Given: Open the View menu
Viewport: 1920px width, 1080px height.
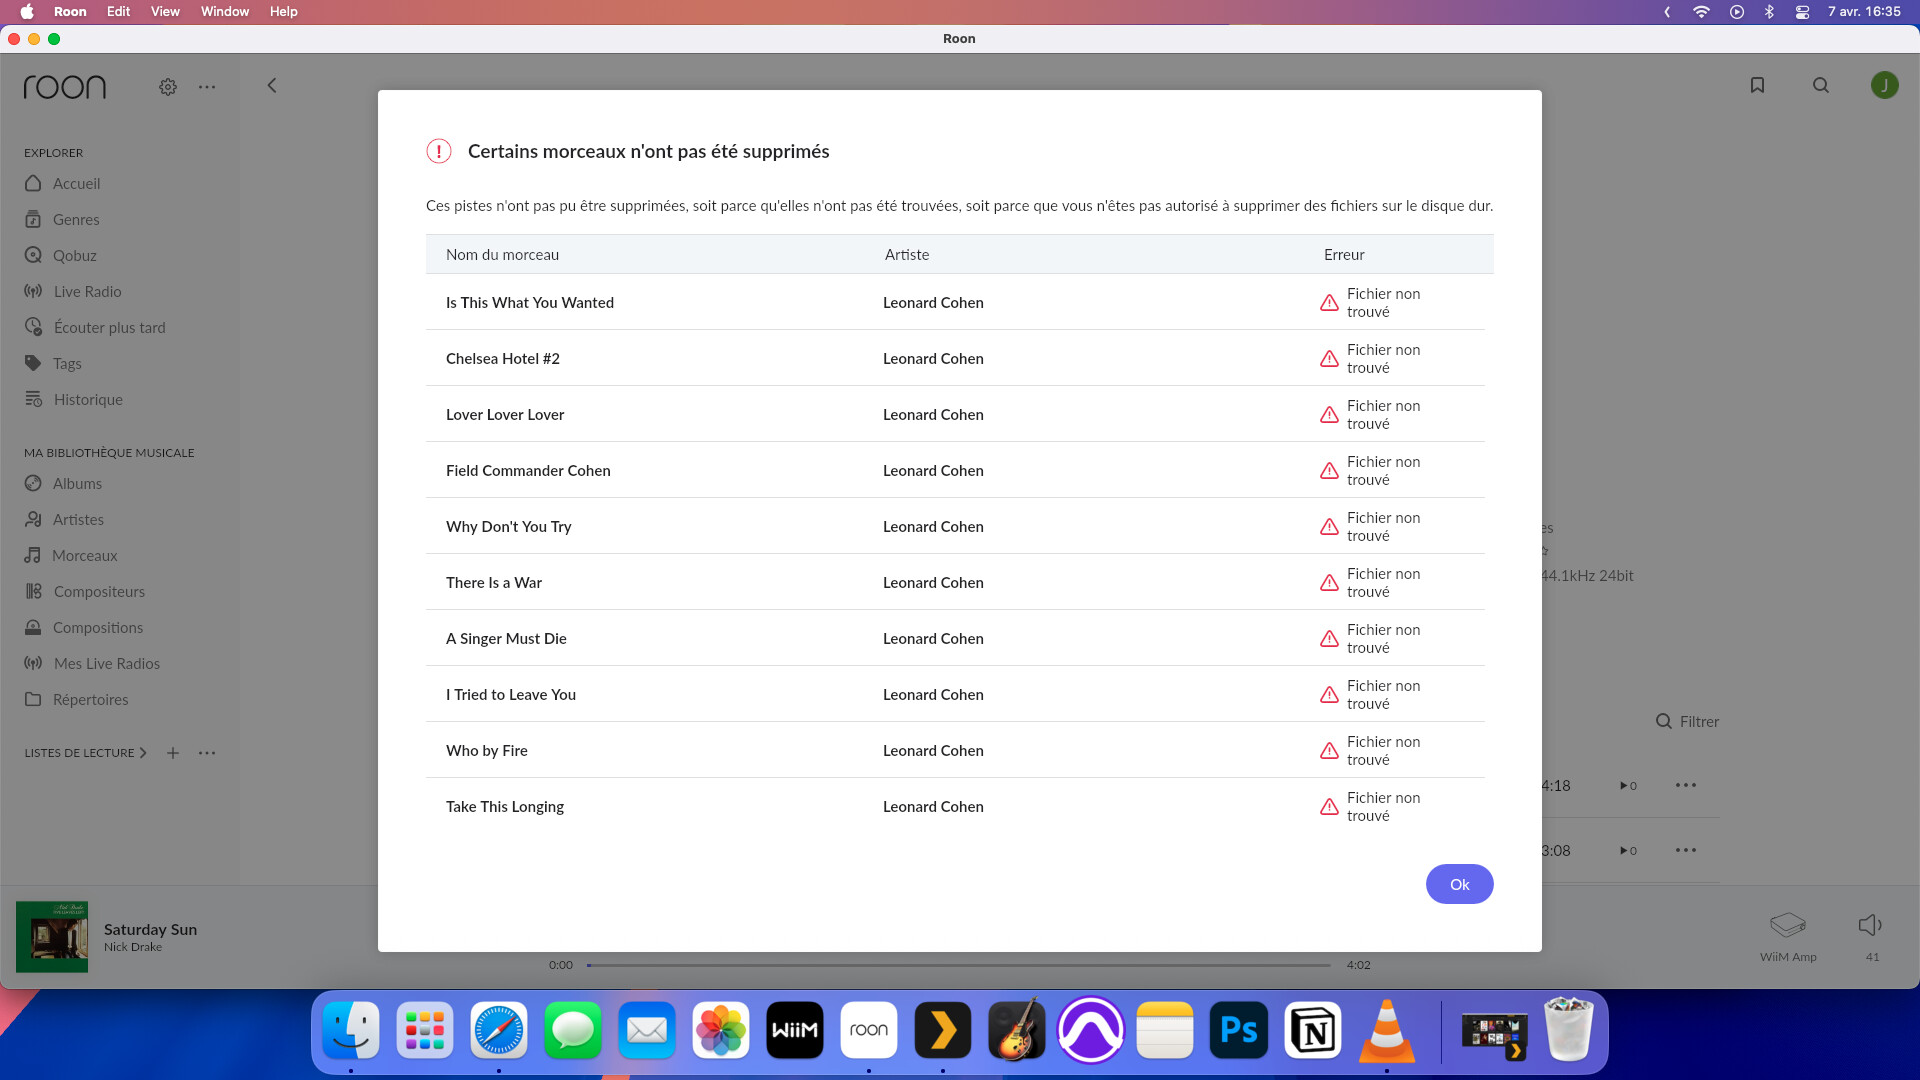Looking at the screenshot, I should point(165,12).
